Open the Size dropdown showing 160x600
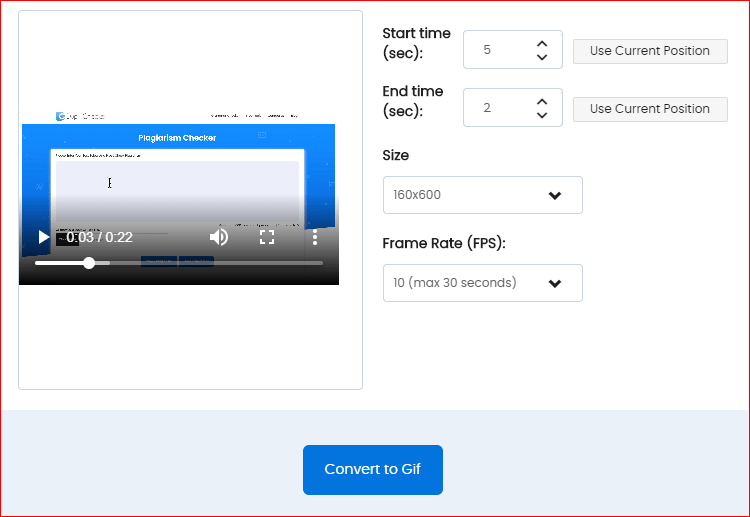Image resolution: width=750 pixels, height=517 pixels. click(x=483, y=195)
